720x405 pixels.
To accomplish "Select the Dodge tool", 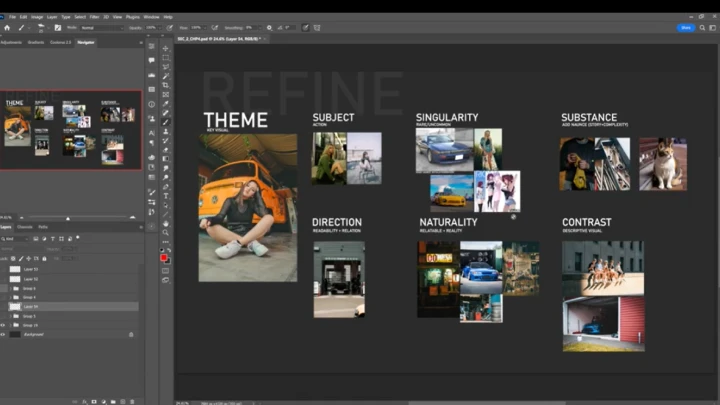I will tap(166, 178).
